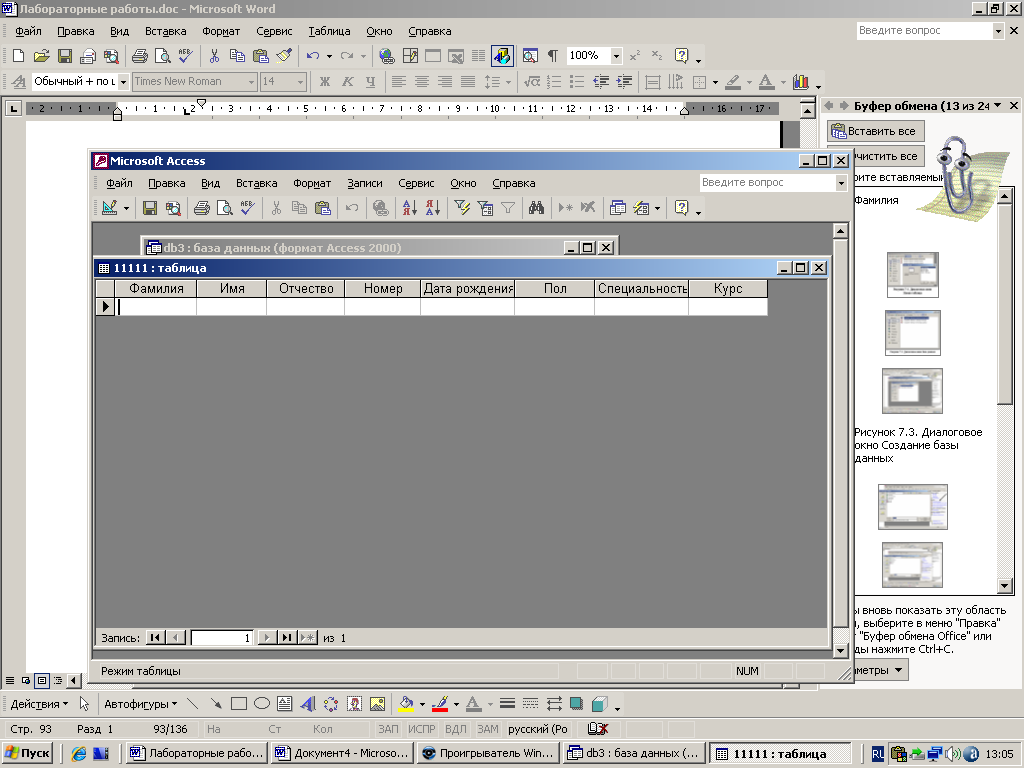Select the Oval tool in Drawing toolbar
Screen dimensions: 1024x768
tap(261, 704)
